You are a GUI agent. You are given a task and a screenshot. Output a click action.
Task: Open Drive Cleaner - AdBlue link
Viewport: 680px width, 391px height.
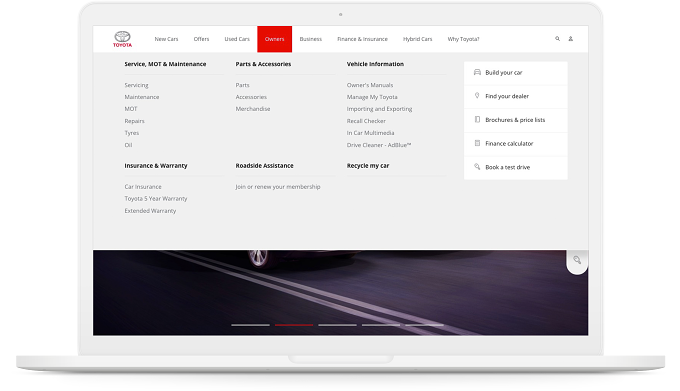pyautogui.click(x=379, y=145)
